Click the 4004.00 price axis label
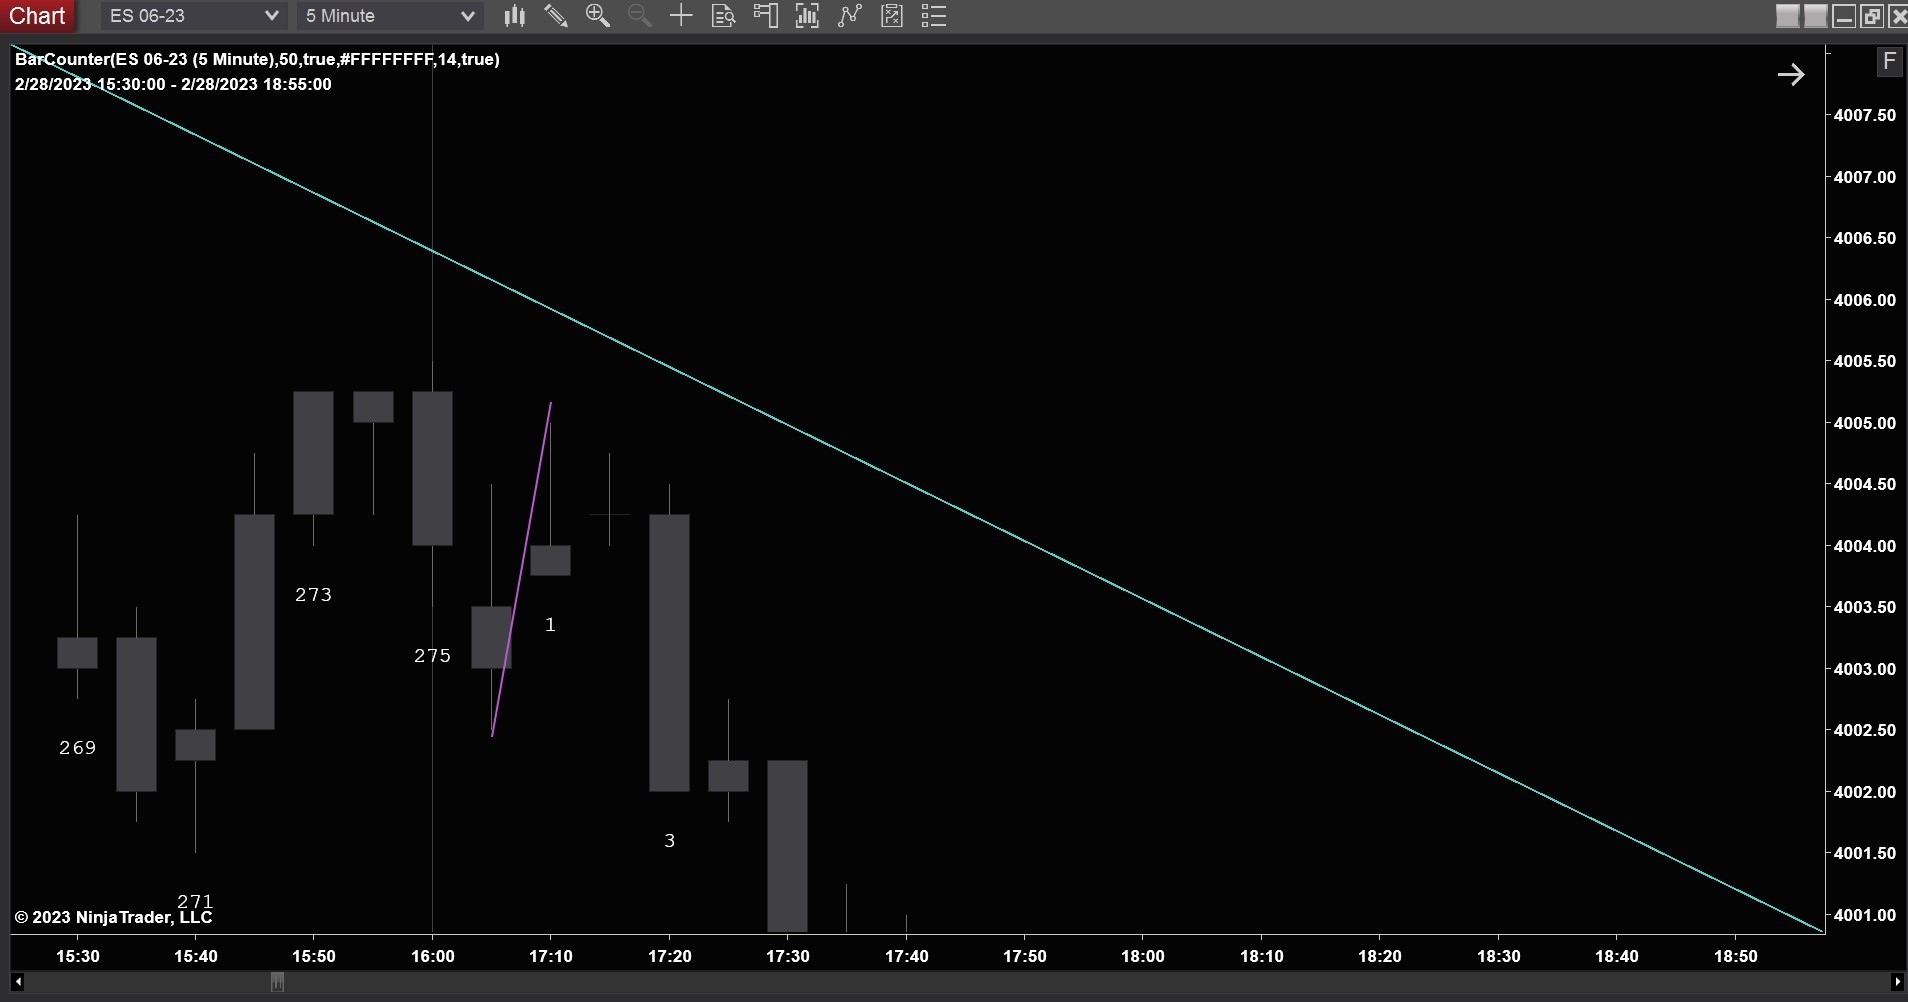This screenshot has width=1908, height=1002. coord(1864,546)
